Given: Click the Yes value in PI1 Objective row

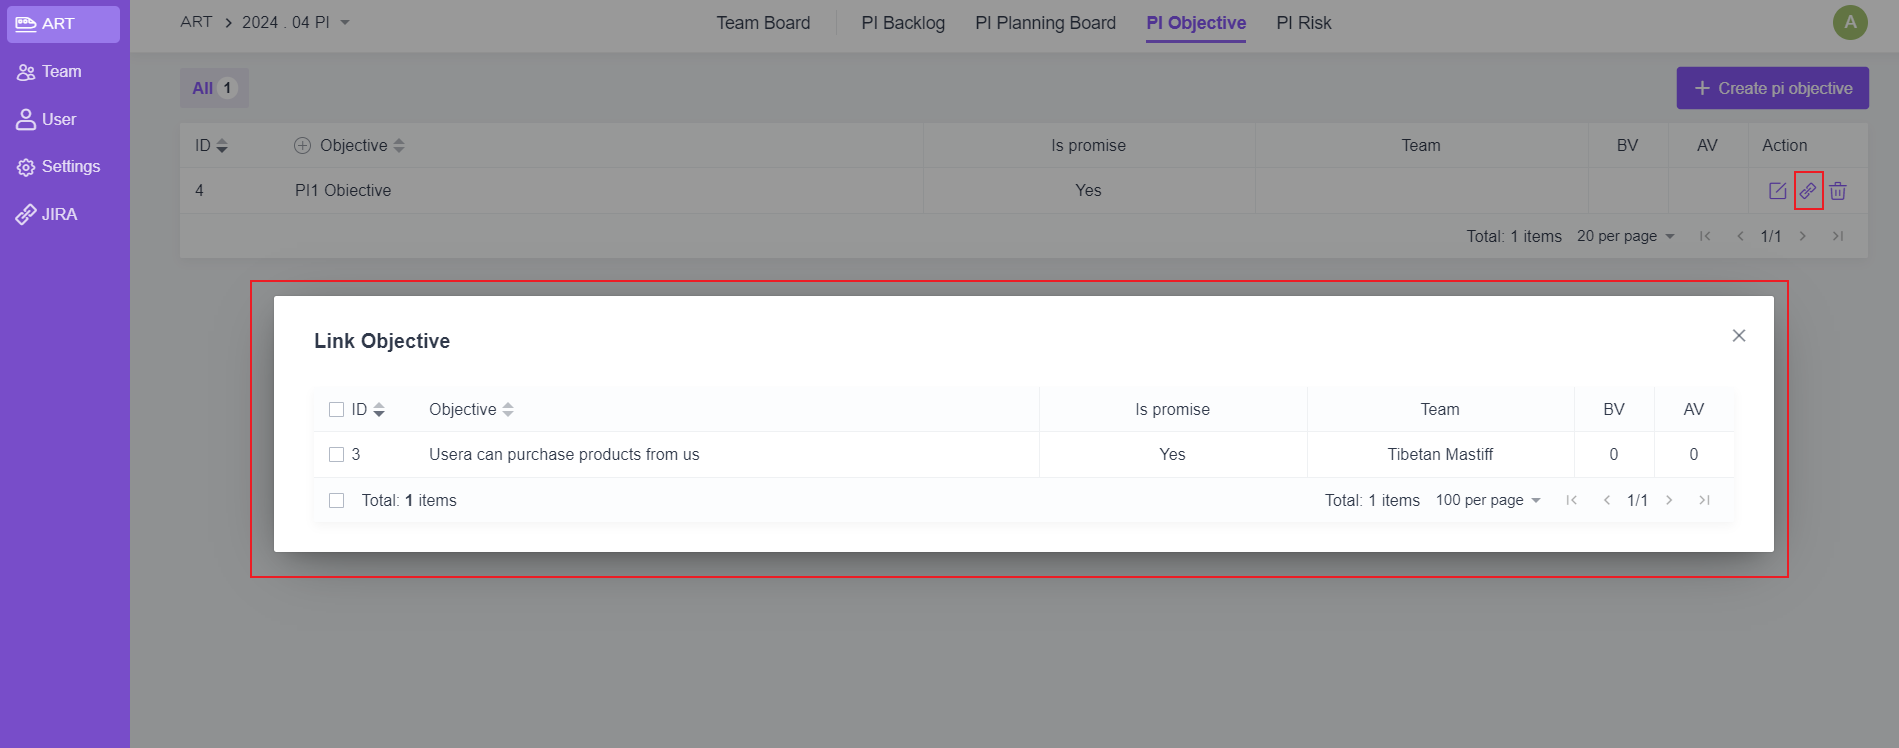Looking at the screenshot, I should point(1088,190).
